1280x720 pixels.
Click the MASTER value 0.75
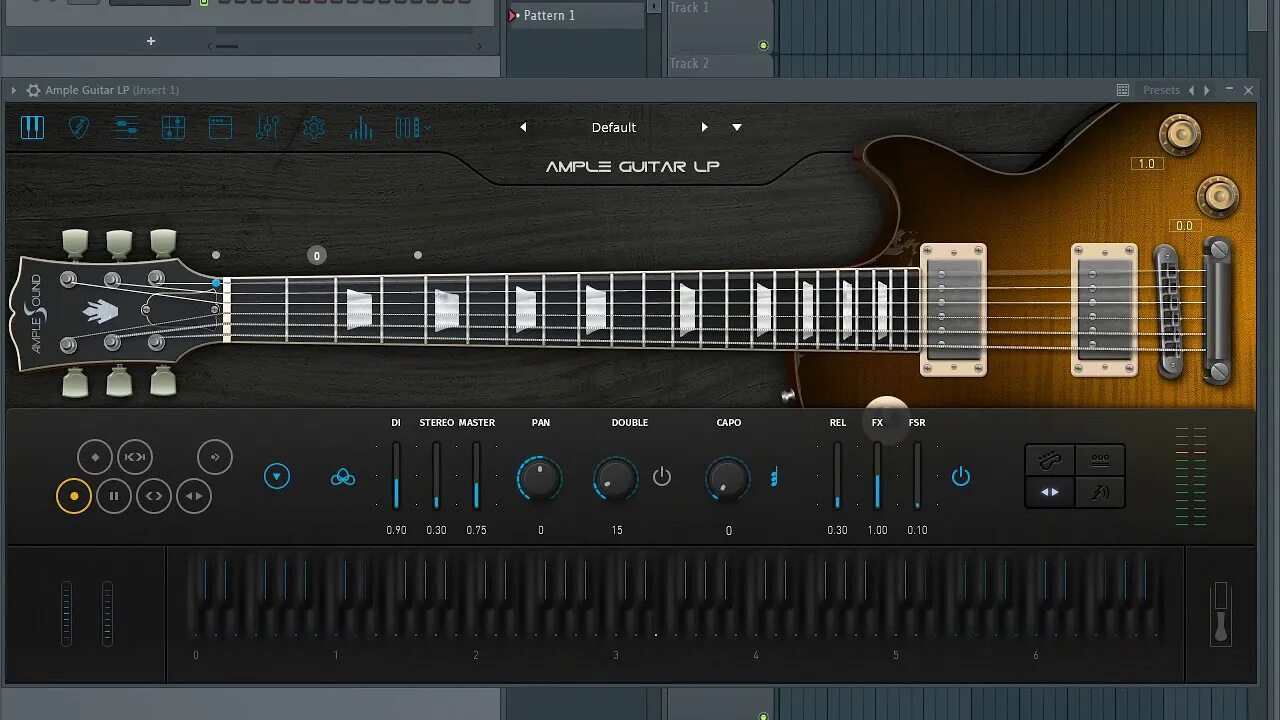476,530
